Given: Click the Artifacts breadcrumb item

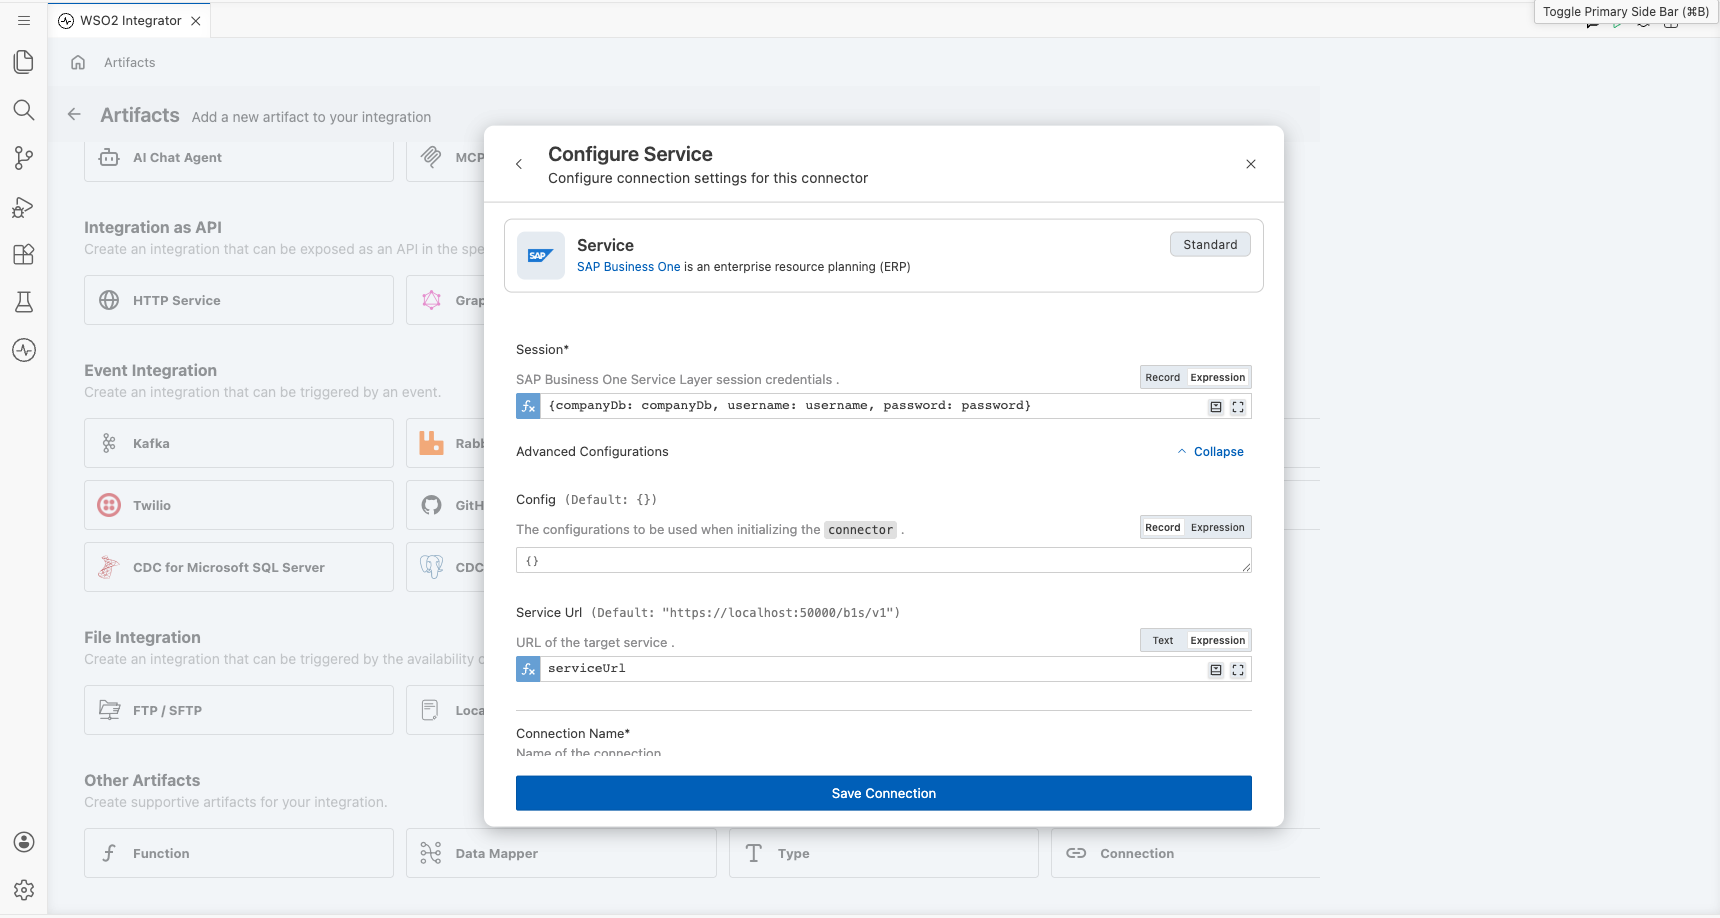Looking at the screenshot, I should (x=130, y=62).
